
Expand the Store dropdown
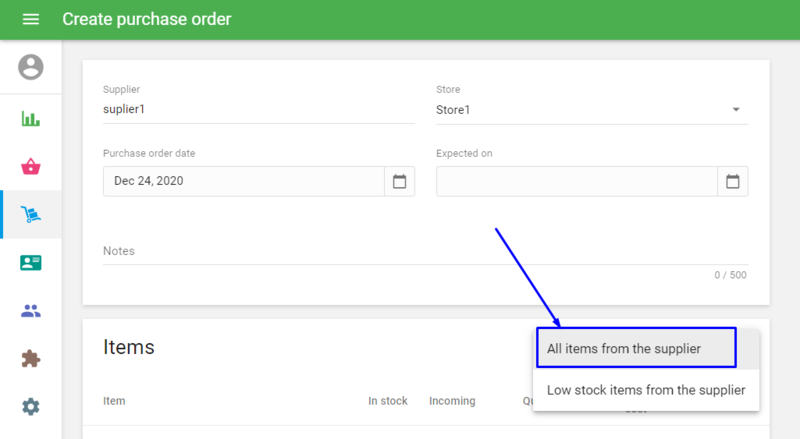pos(736,110)
